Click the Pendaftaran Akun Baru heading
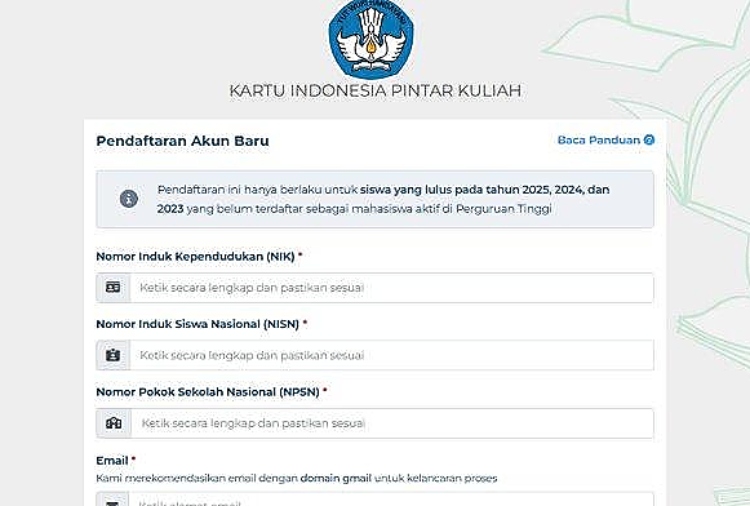 click(183, 141)
